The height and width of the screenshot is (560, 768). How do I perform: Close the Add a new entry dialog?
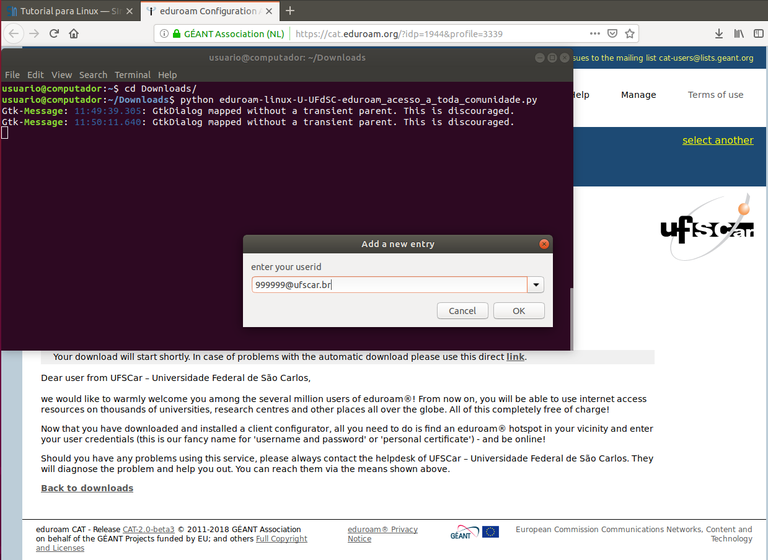coord(544,244)
